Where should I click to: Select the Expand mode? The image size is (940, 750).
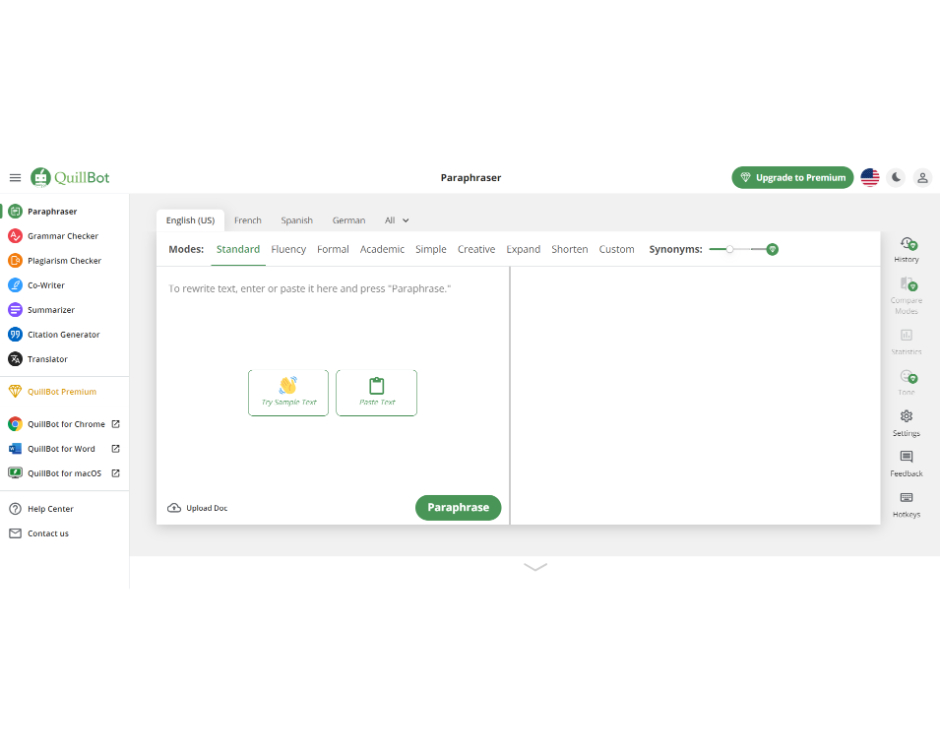[x=523, y=249]
